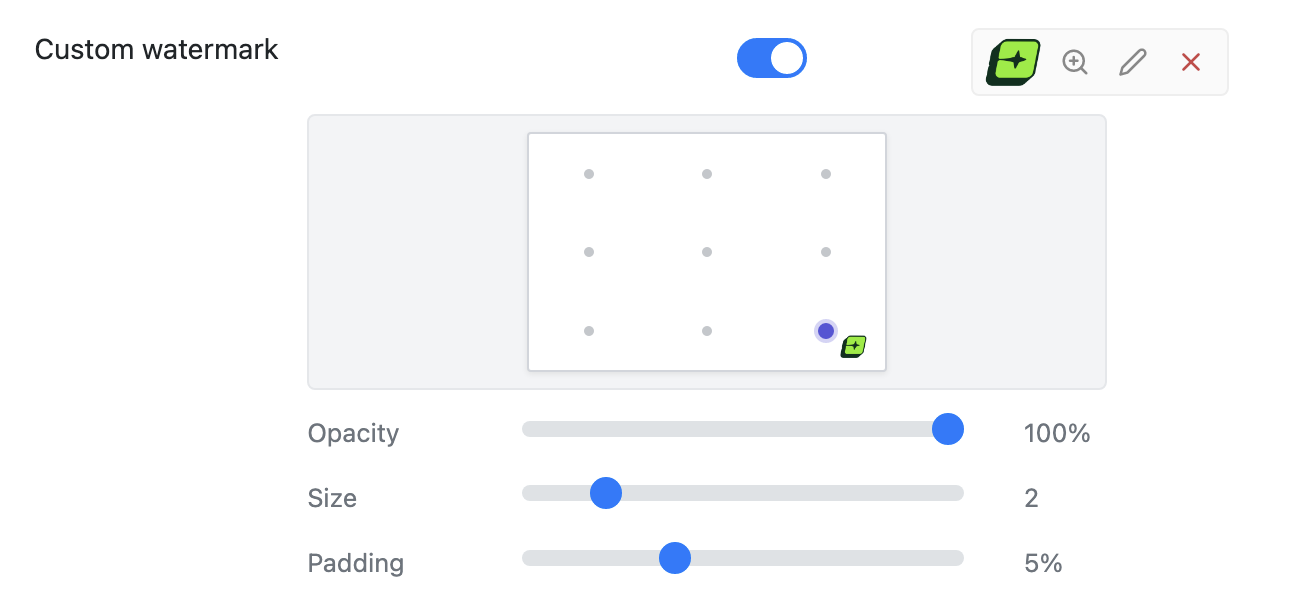The image size is (1294, 610).
Task: Pick the middle-right watermark position dot
Action: 825,252
